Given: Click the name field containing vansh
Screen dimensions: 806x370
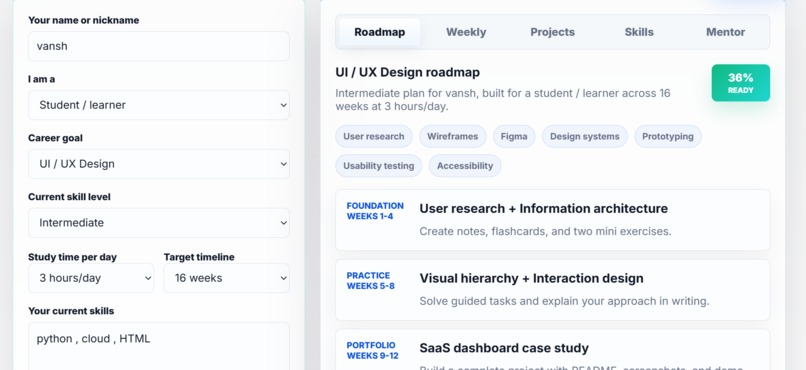Looking at the screenshot, I should point(159,46).
